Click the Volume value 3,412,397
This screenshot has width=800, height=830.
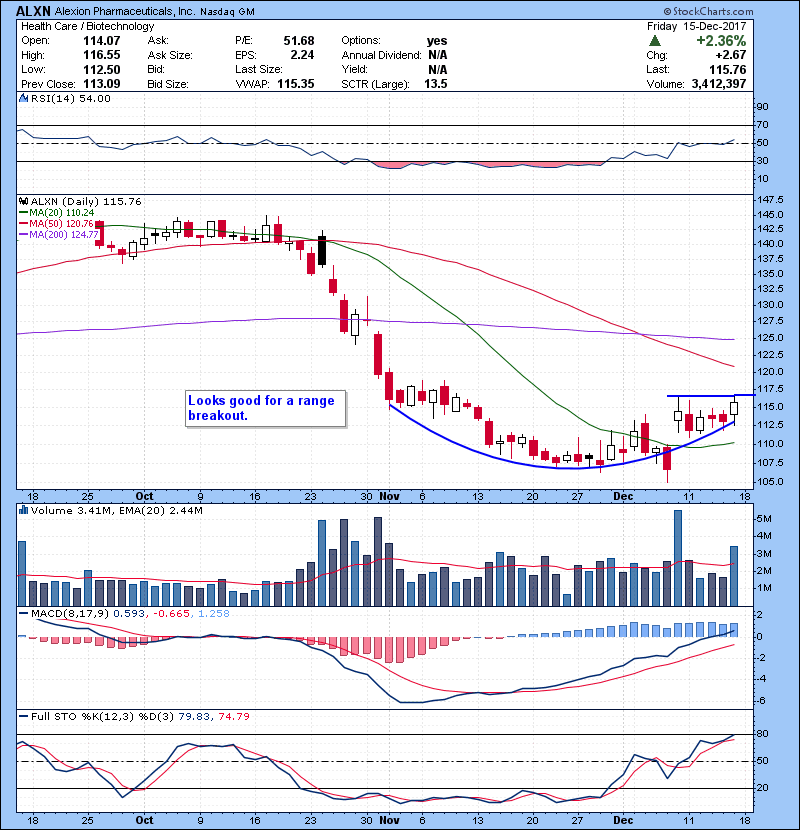(719, 84)
